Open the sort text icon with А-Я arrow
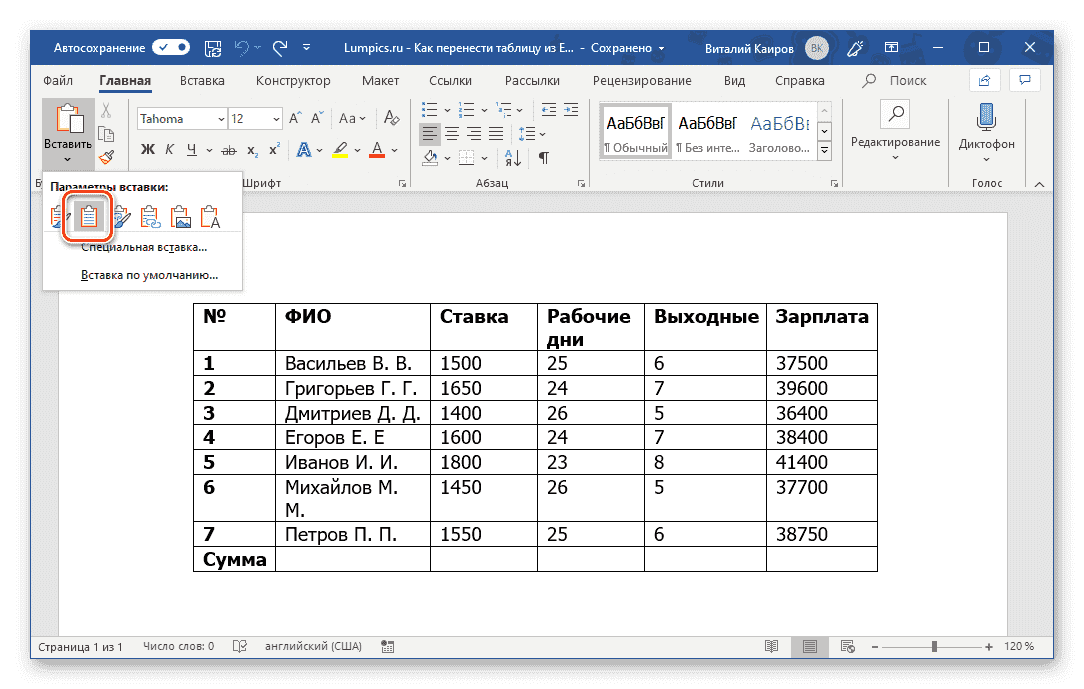 pos(510,157)
